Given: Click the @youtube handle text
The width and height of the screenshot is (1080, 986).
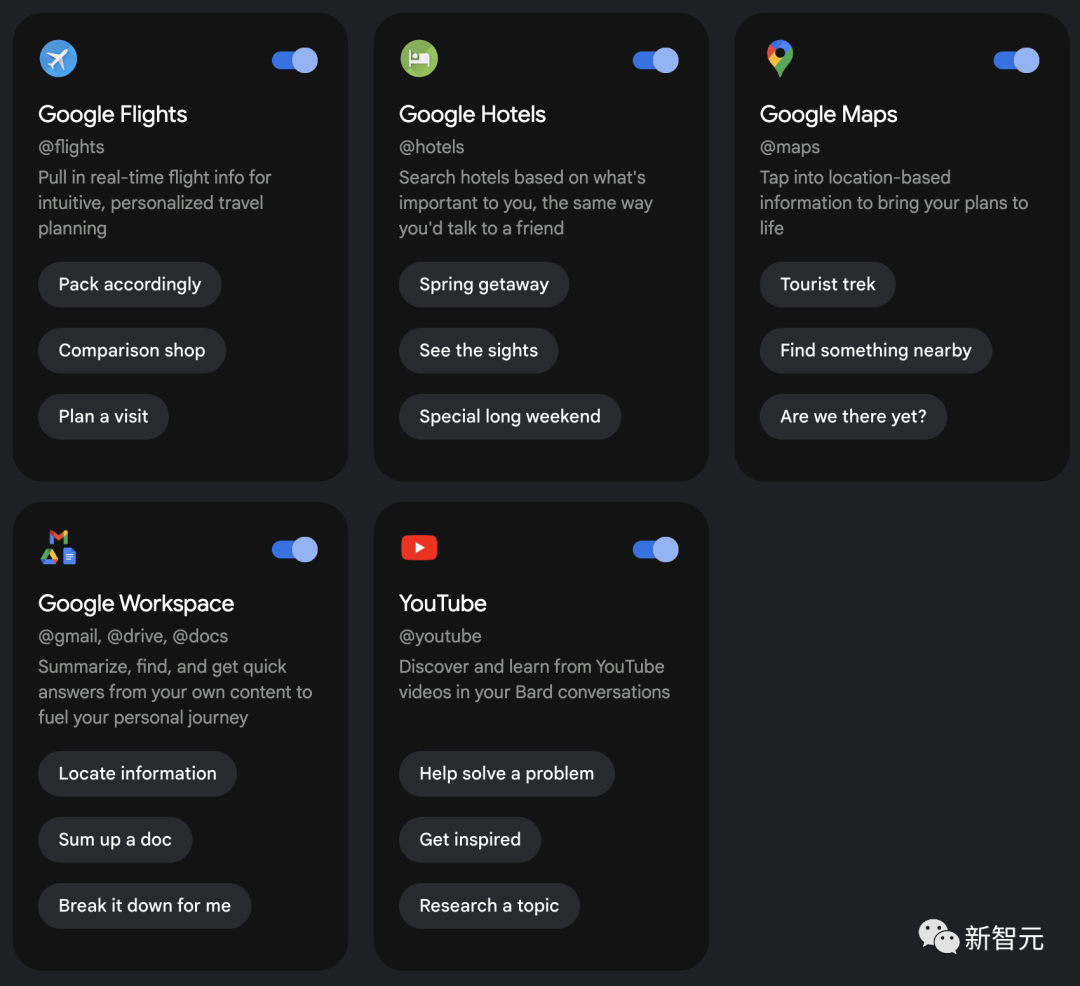Looking at the screenshot, I should click(x=440, y=636).
